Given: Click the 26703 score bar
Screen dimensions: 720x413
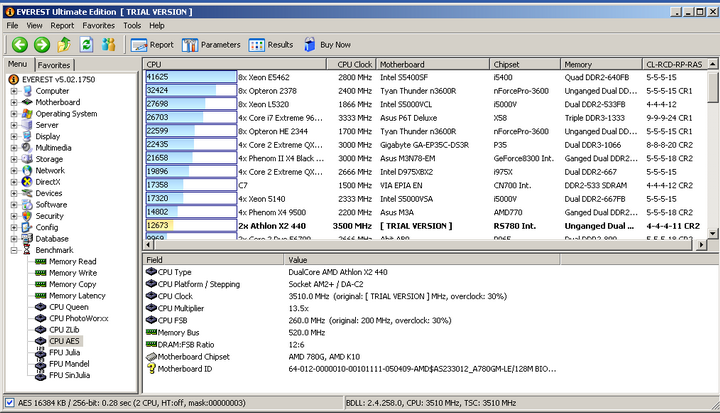Looking at the screenshot, I should [191, 118].
